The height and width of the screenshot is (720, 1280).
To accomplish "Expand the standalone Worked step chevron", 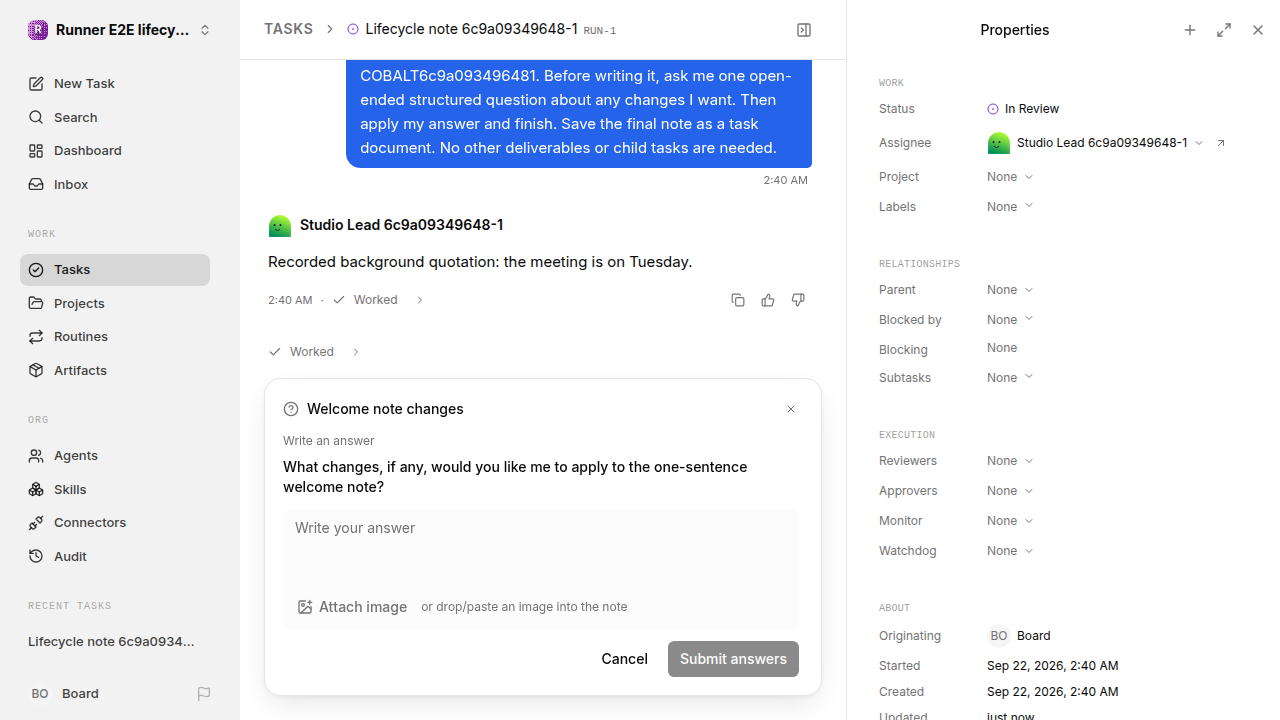I will [355, 352].
